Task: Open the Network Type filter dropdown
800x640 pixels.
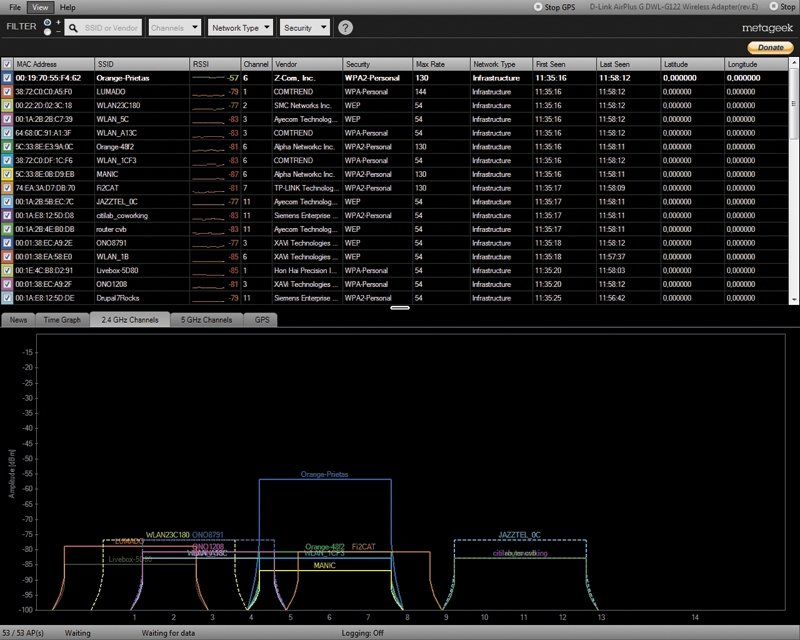Action: tap(240, 28)
